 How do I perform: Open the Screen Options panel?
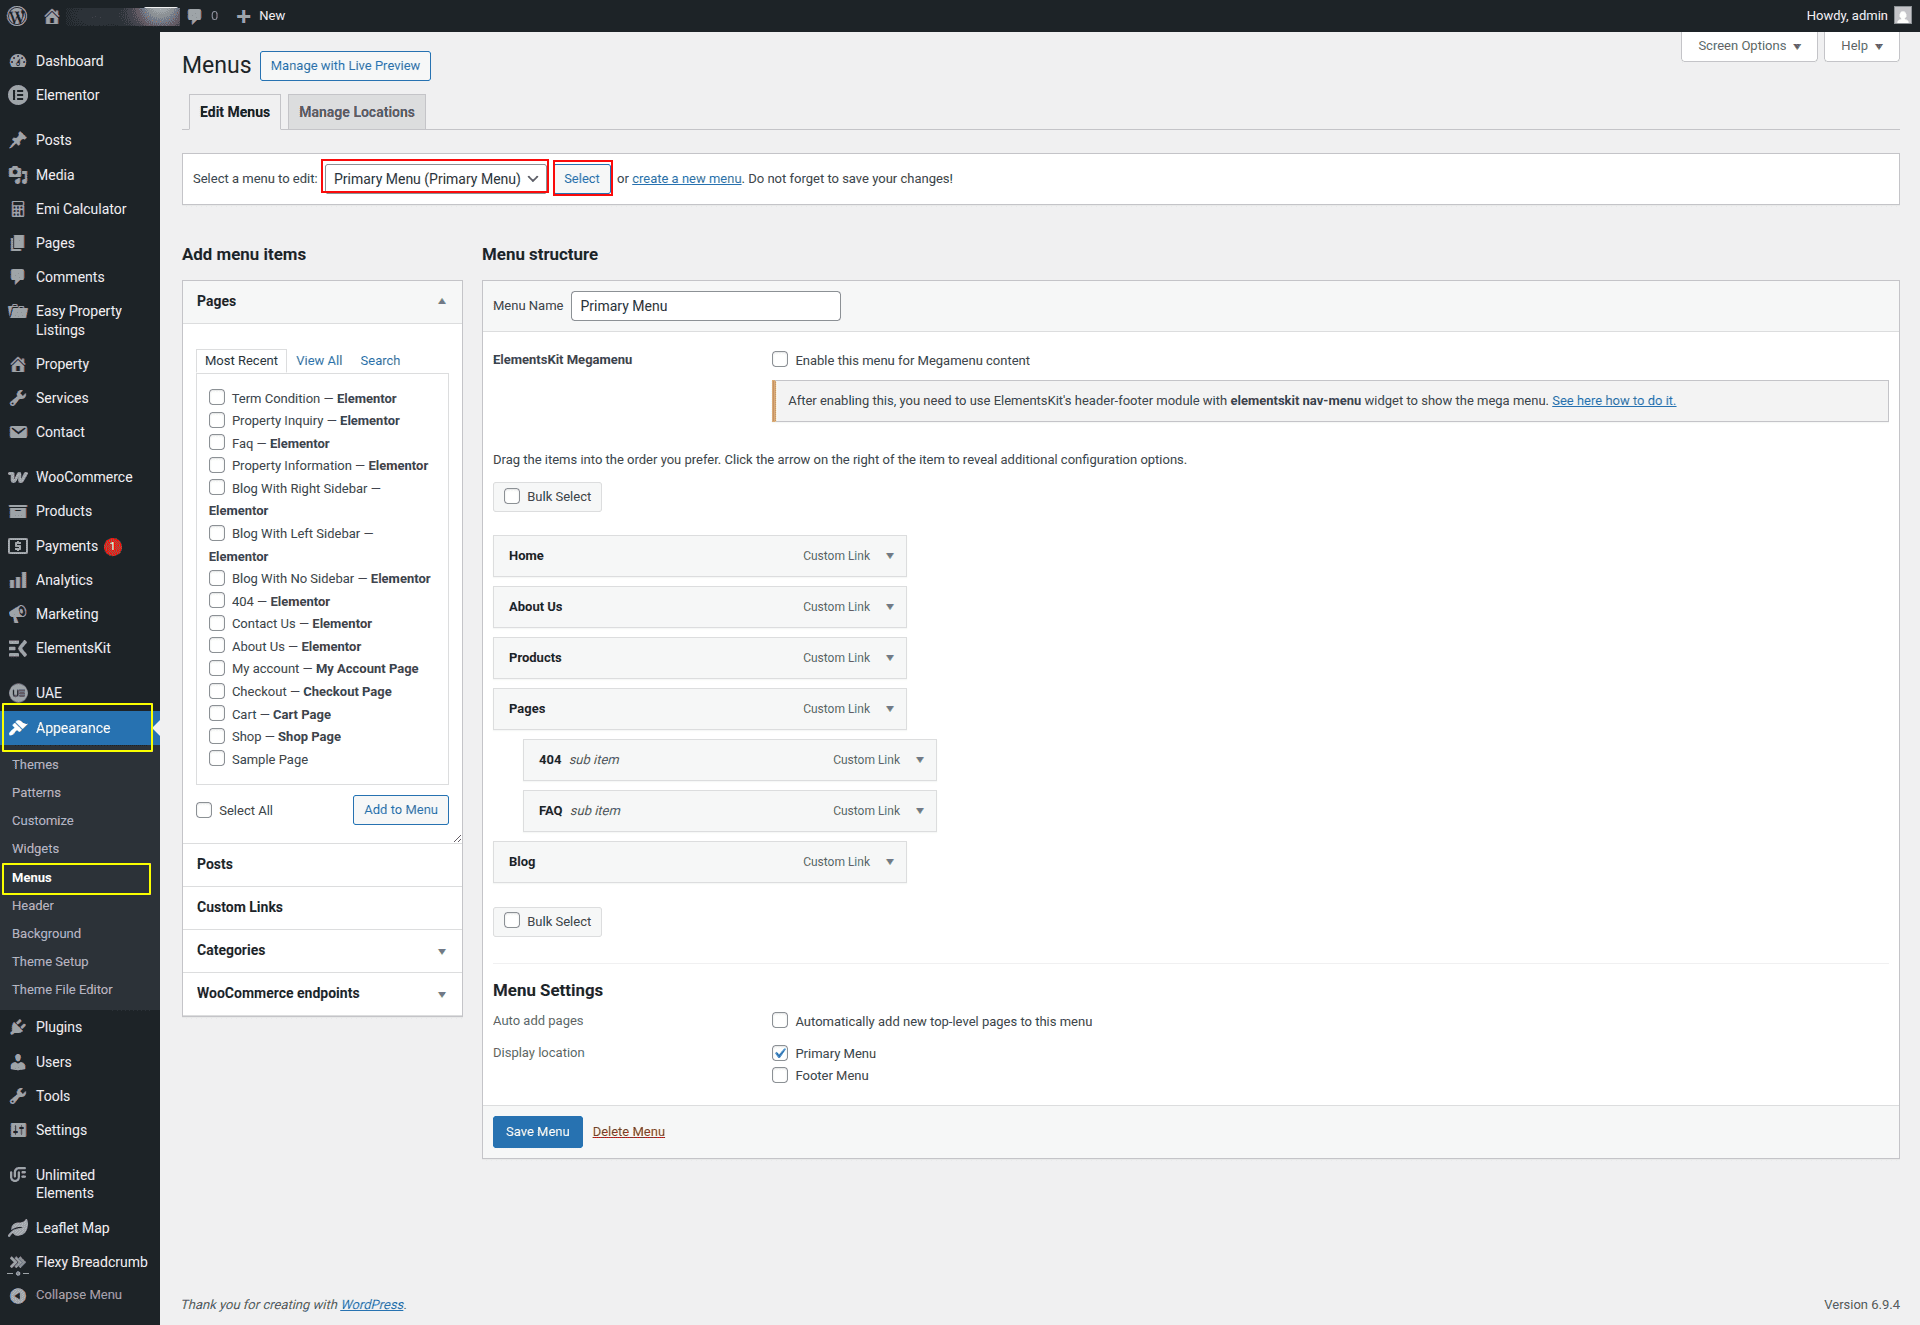1748,46
